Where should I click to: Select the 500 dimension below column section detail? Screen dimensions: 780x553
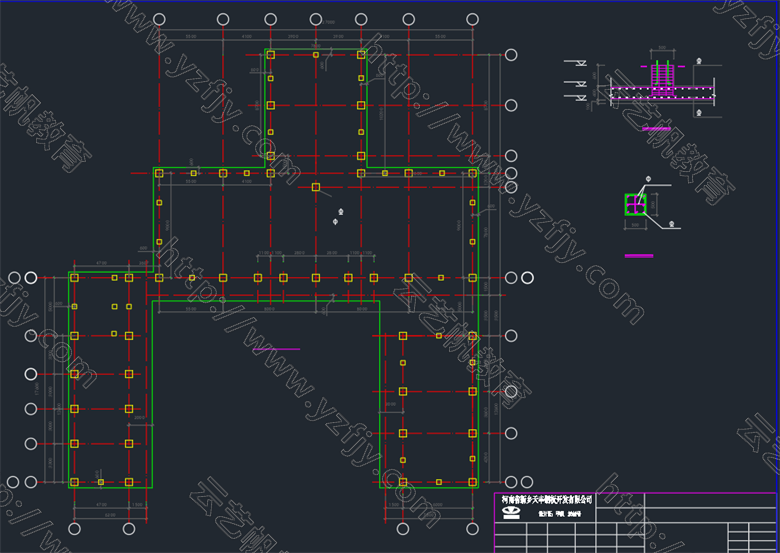point(635,225)
